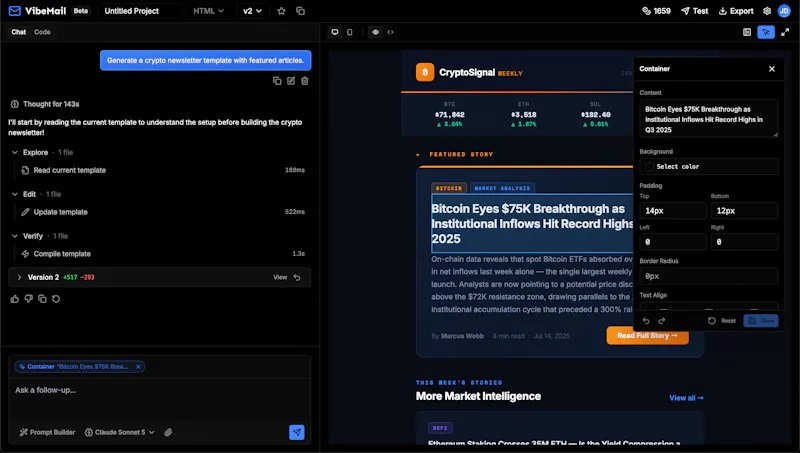Expand the Version 2 diff row
This screenshot has width=800, height=453.
(x=19, y=278)
